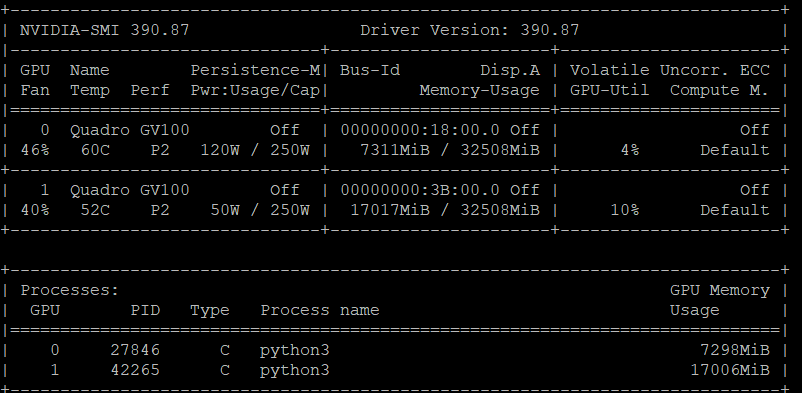Select bus ID 00000000:18:00.0

coord(420,130)
